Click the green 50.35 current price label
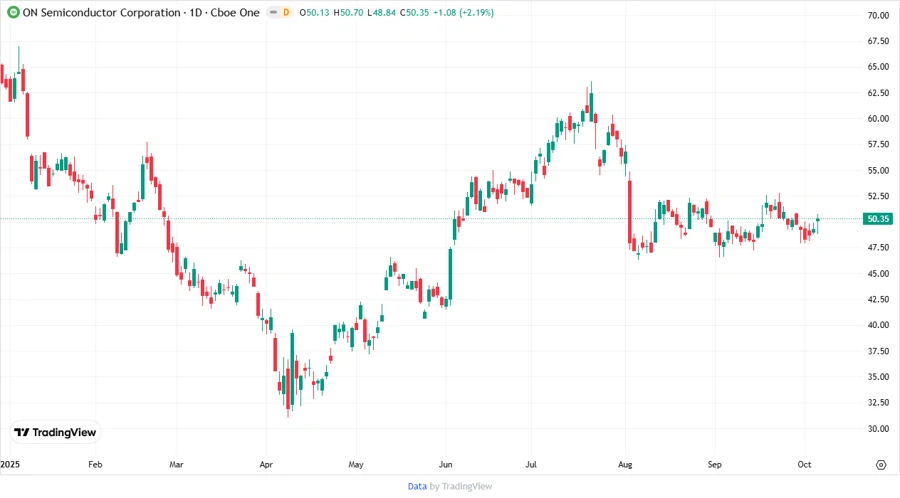Image resolution: width=900 pixels, height=498 pixels. [x=878, y=218]
